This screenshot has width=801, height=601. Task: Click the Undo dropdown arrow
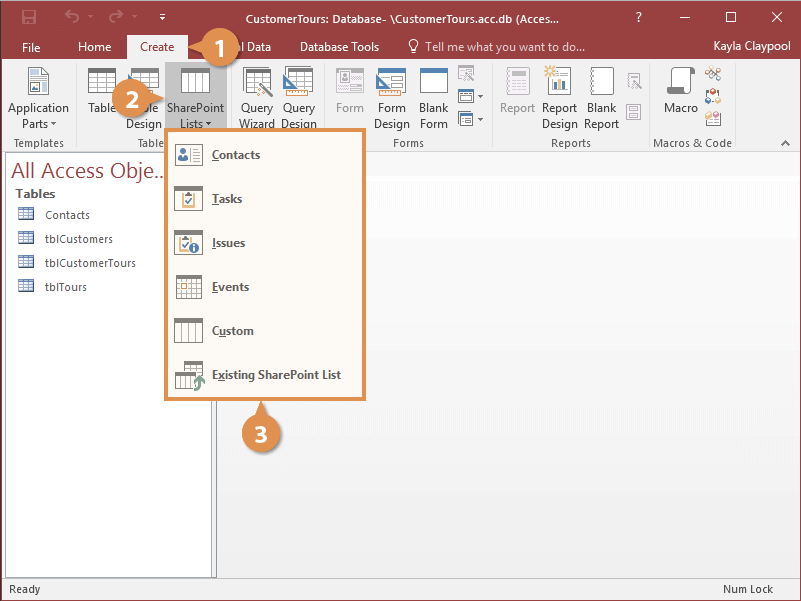coord(90,17)
